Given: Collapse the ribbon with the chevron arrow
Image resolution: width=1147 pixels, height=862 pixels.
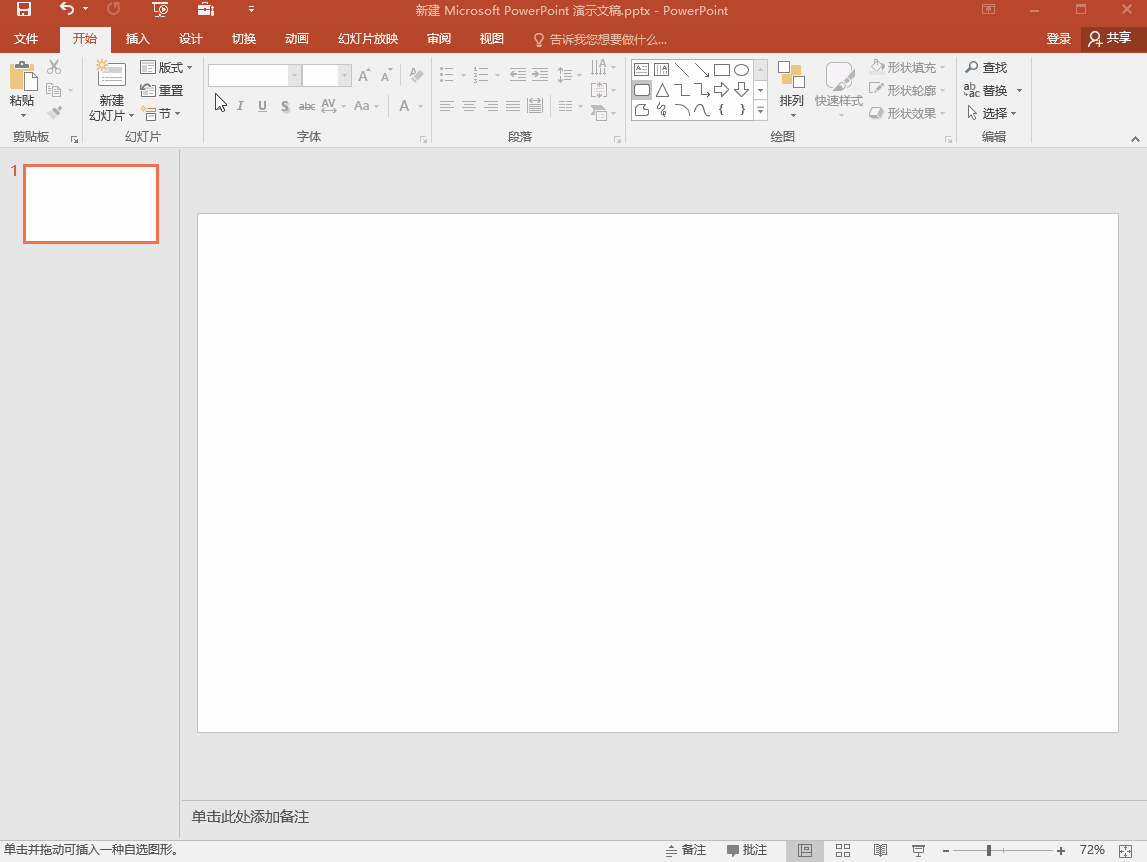Looking at the screenshot, I should pos(1135,138).
